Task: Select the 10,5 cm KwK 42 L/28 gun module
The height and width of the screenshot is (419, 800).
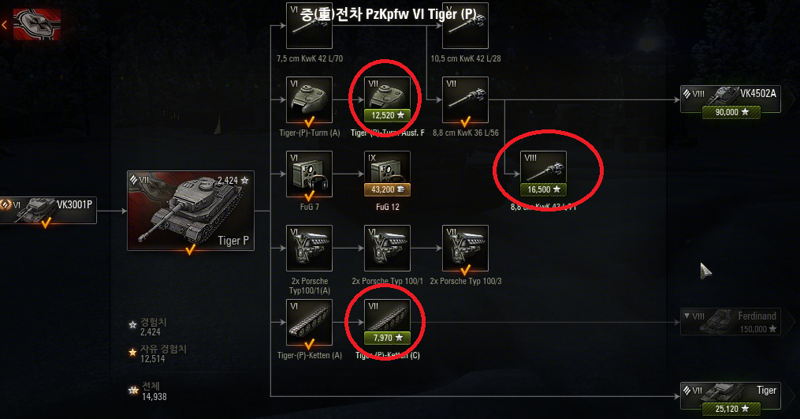Action: [465, 26]
